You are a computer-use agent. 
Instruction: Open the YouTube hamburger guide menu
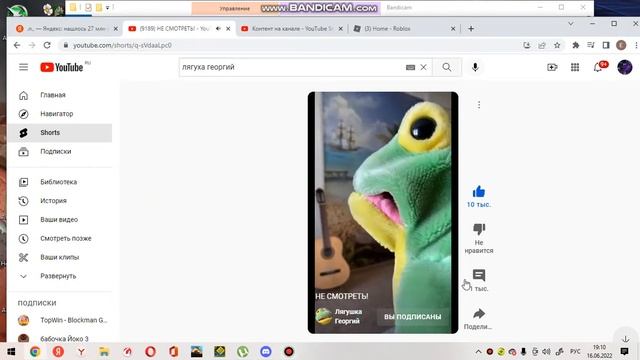pos(23,67)
